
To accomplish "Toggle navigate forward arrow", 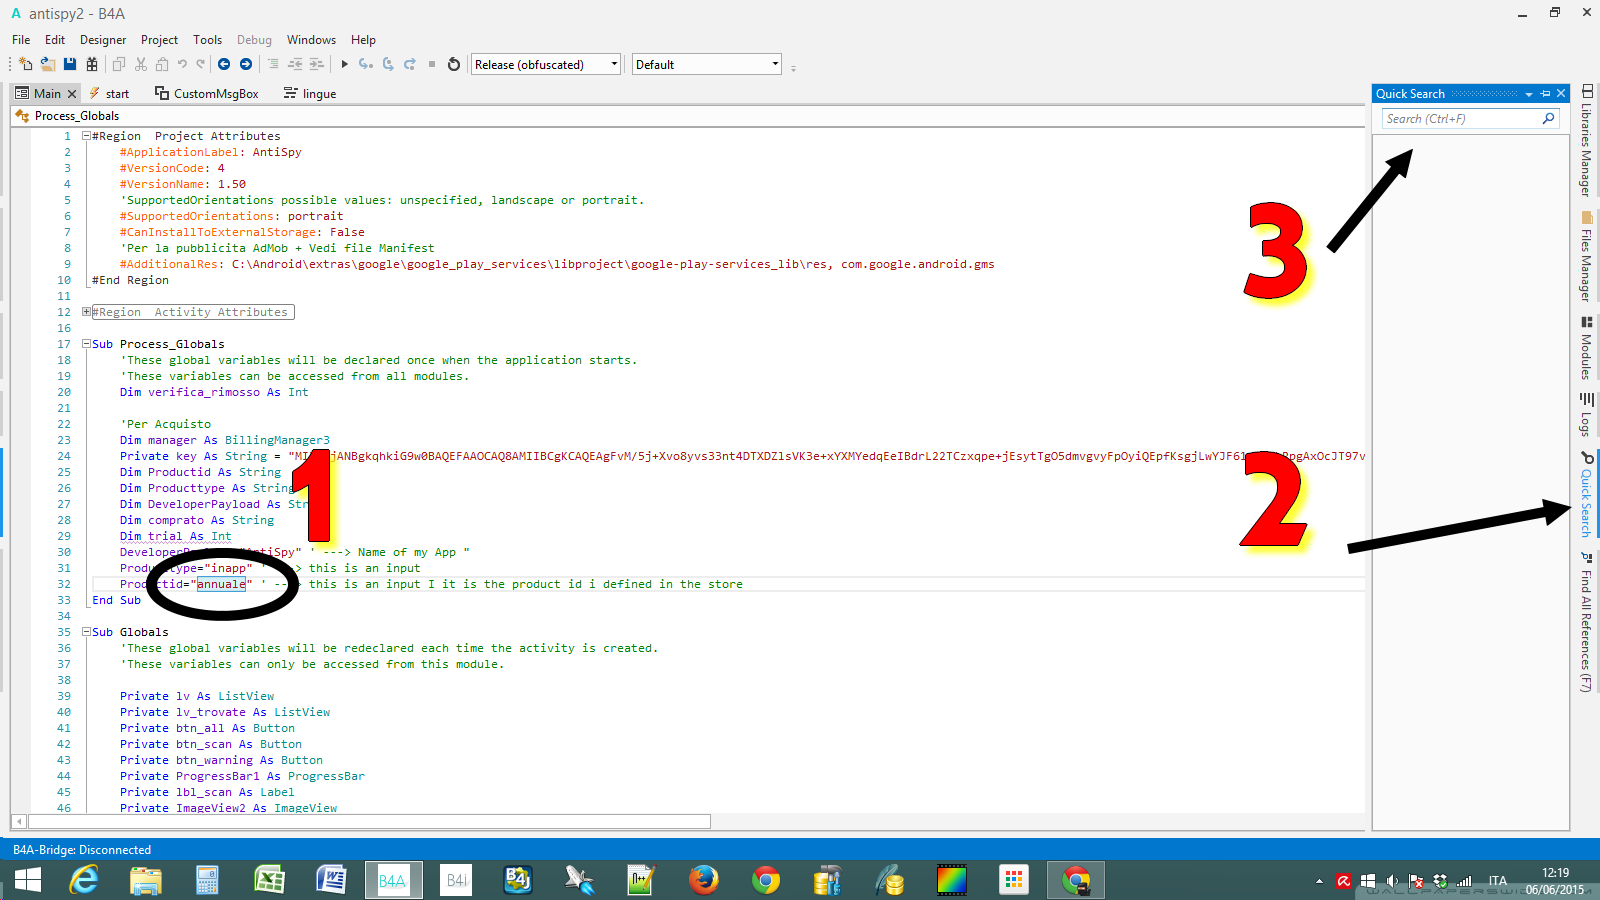I will point(243,64).
